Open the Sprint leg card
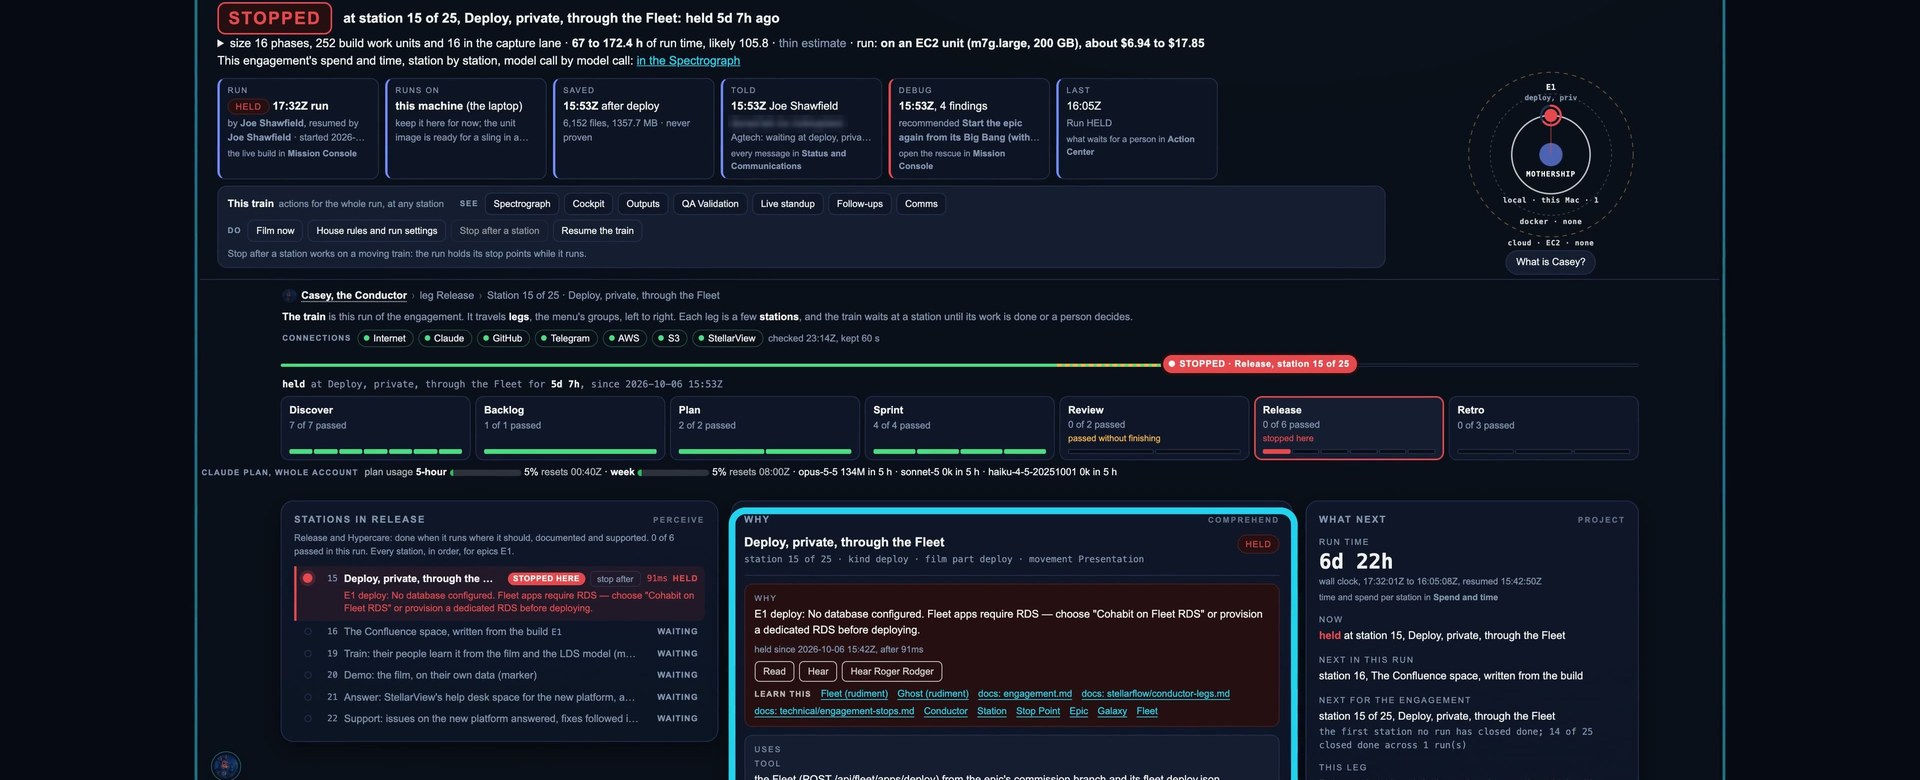The width and height of the screenshot is (1920, 780). [959, 428]
